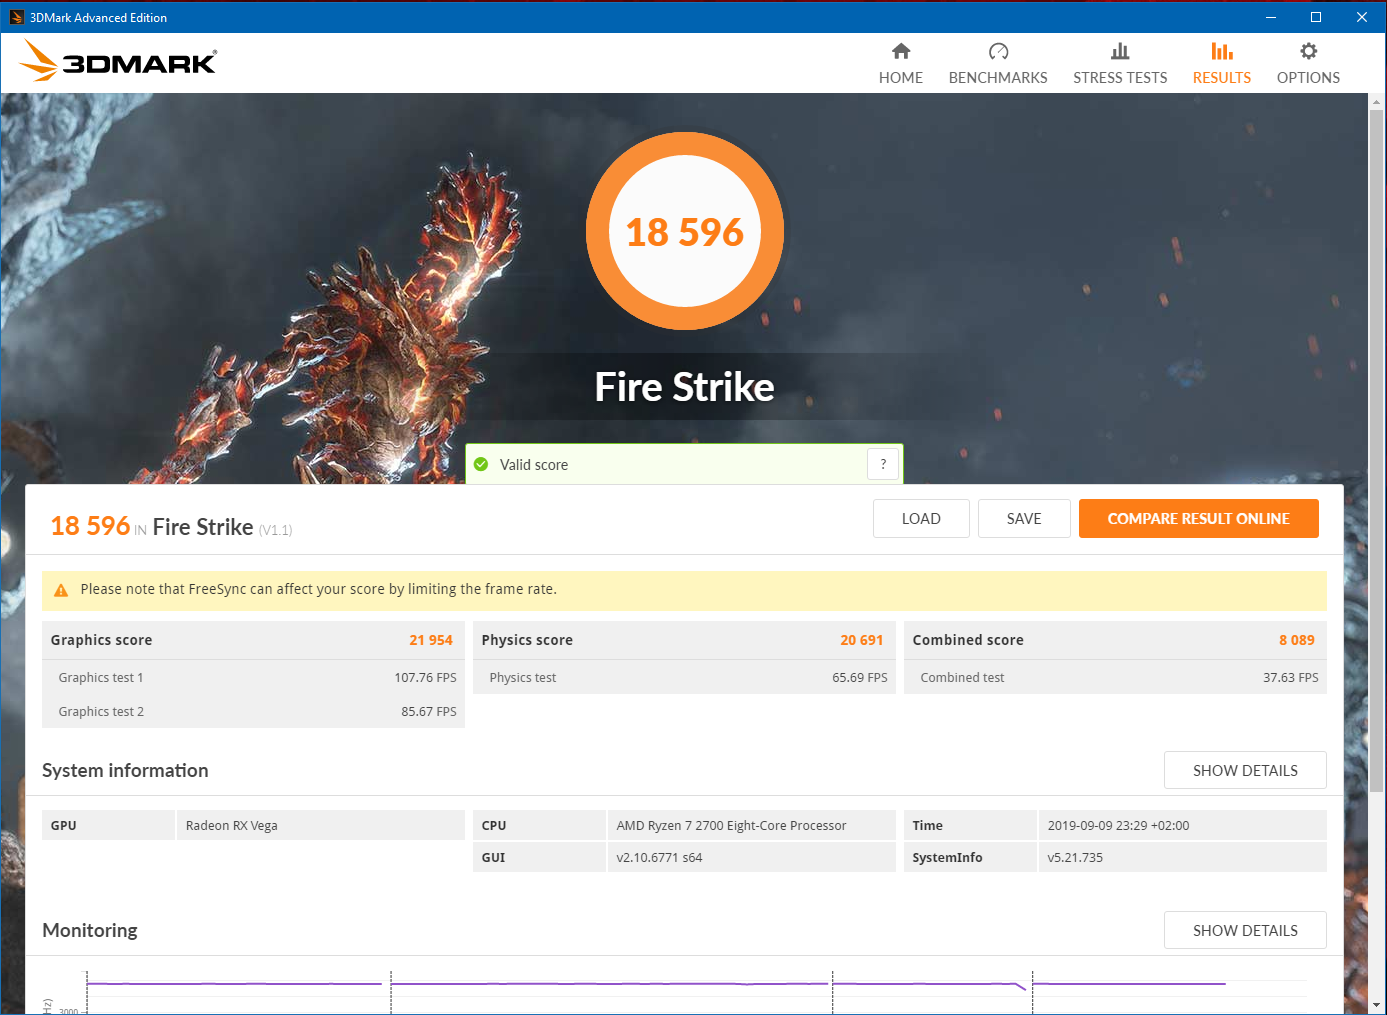Click the FreeSync warning message text
The width and height of the screenshot is (1387, 1015).
coord(318,589)
